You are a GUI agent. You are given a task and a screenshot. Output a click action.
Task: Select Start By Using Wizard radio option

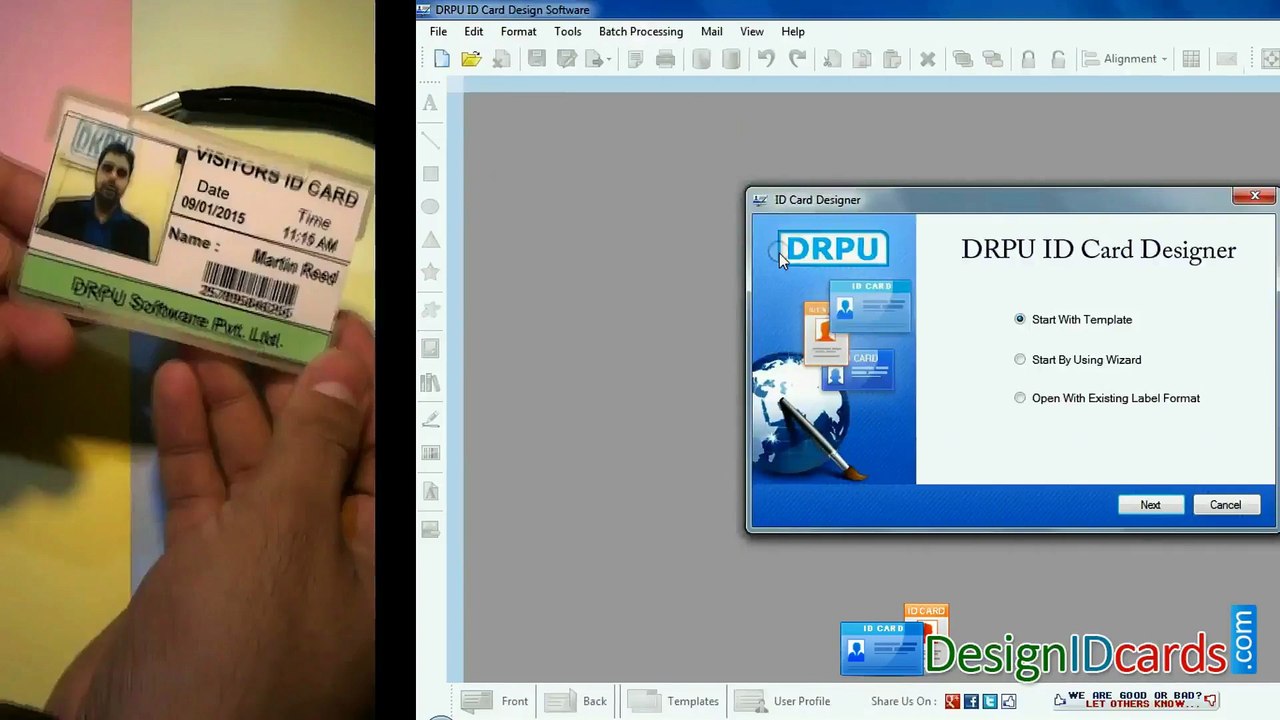pos(1077,360)
